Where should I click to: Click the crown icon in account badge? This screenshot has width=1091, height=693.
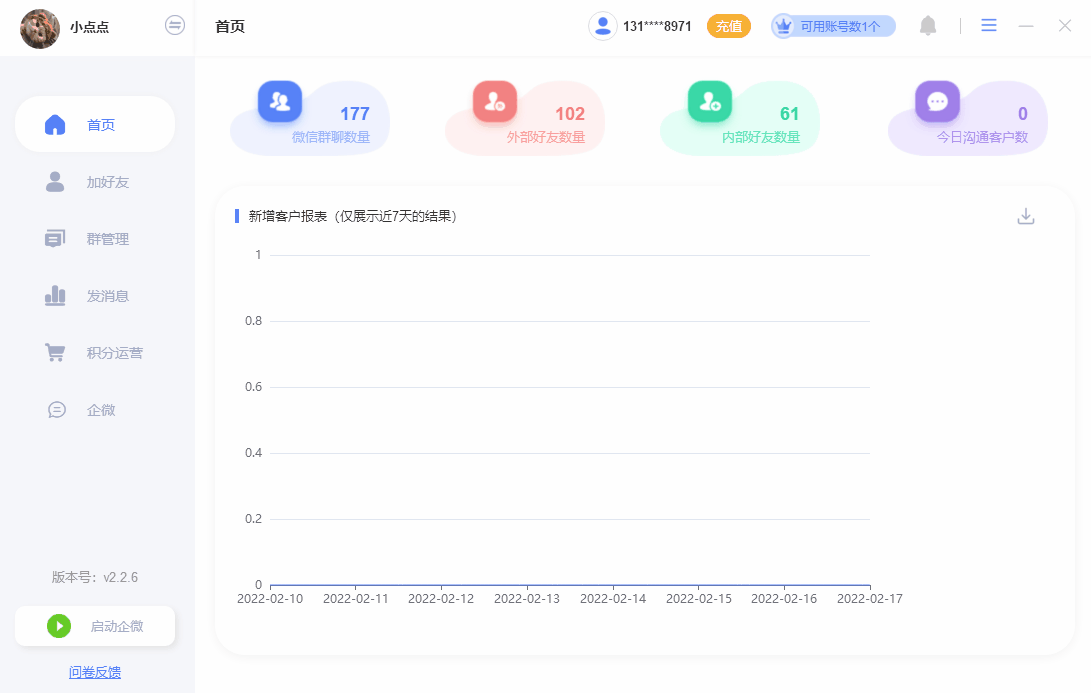tap(783, 26)
